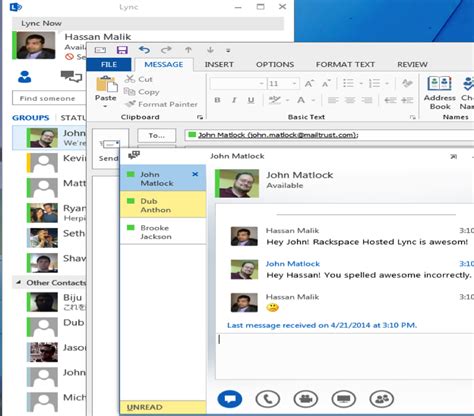Click the pop-out icon in conversation window header
Screen dimensions: 474x416
[453, 156]
